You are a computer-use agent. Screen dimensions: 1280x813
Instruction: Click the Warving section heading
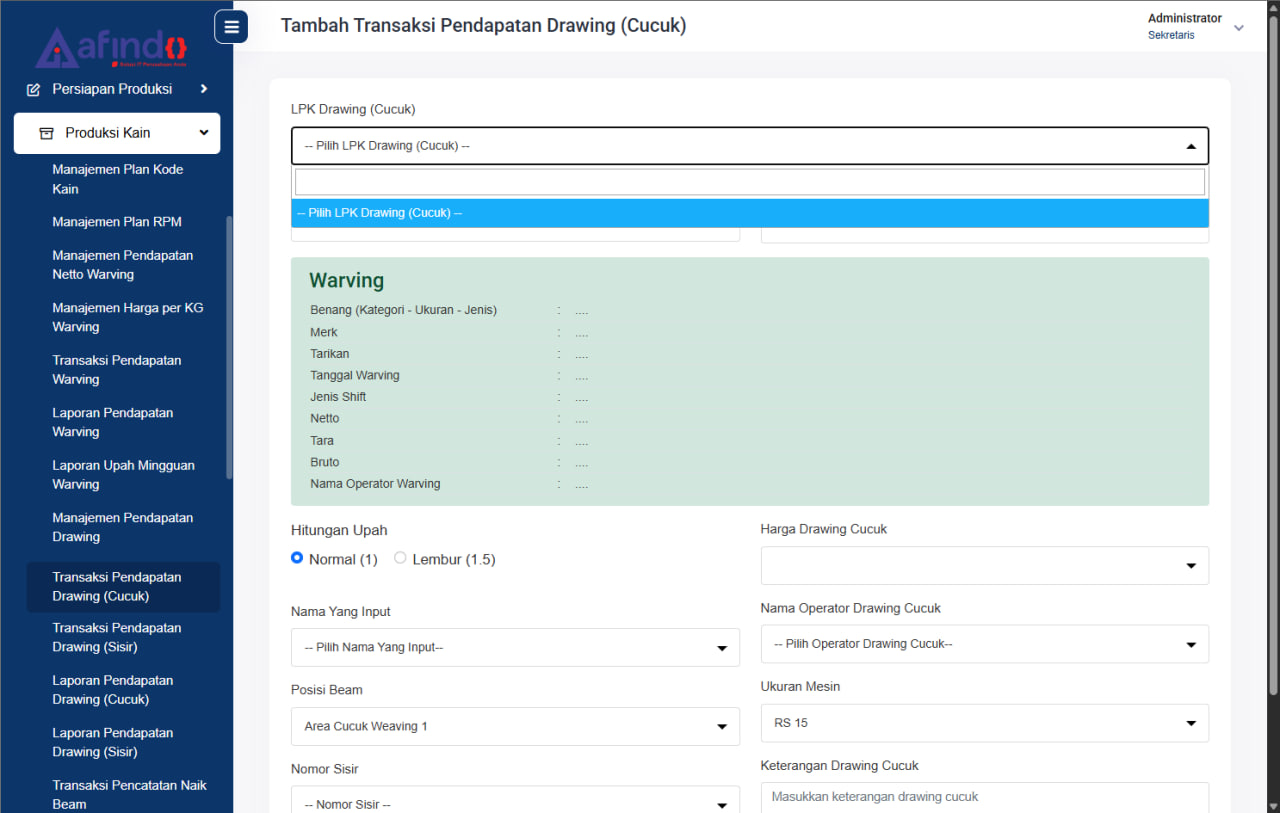(x=346, y=281)
